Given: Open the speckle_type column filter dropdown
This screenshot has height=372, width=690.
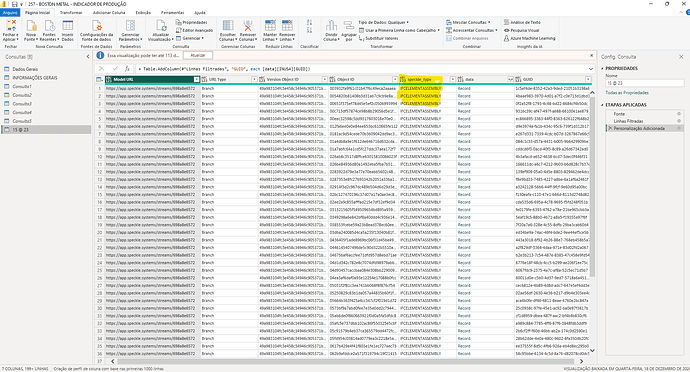Looking at the screenshot, I should (x=452, y=79).
